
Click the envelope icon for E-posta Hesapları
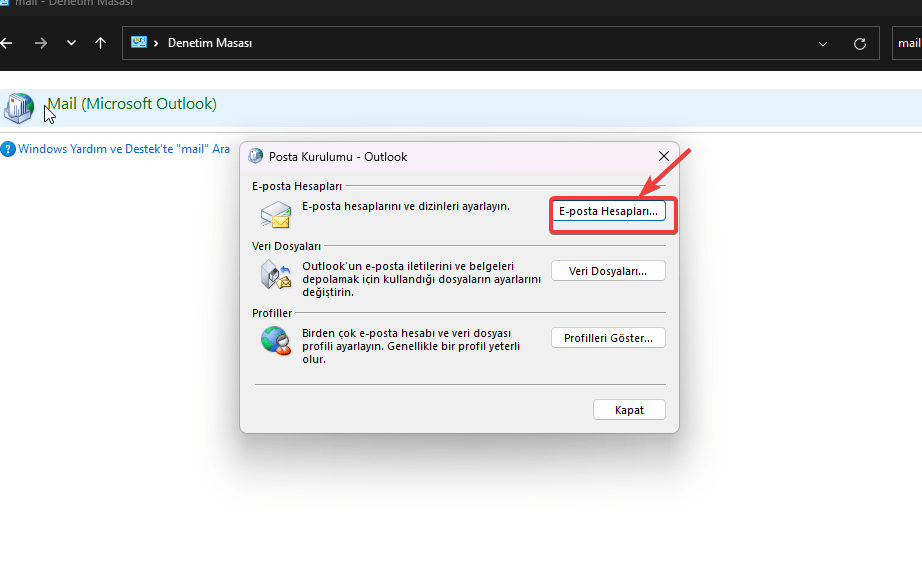275,215
